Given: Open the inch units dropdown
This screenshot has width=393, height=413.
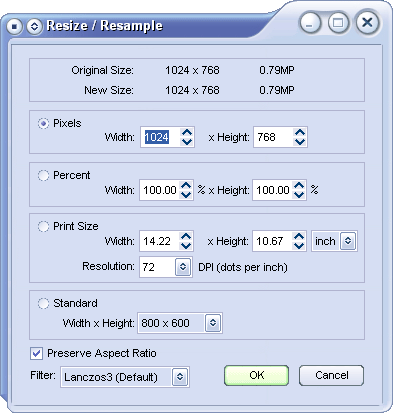Looking at the screenshot, I should click(348, 241).
